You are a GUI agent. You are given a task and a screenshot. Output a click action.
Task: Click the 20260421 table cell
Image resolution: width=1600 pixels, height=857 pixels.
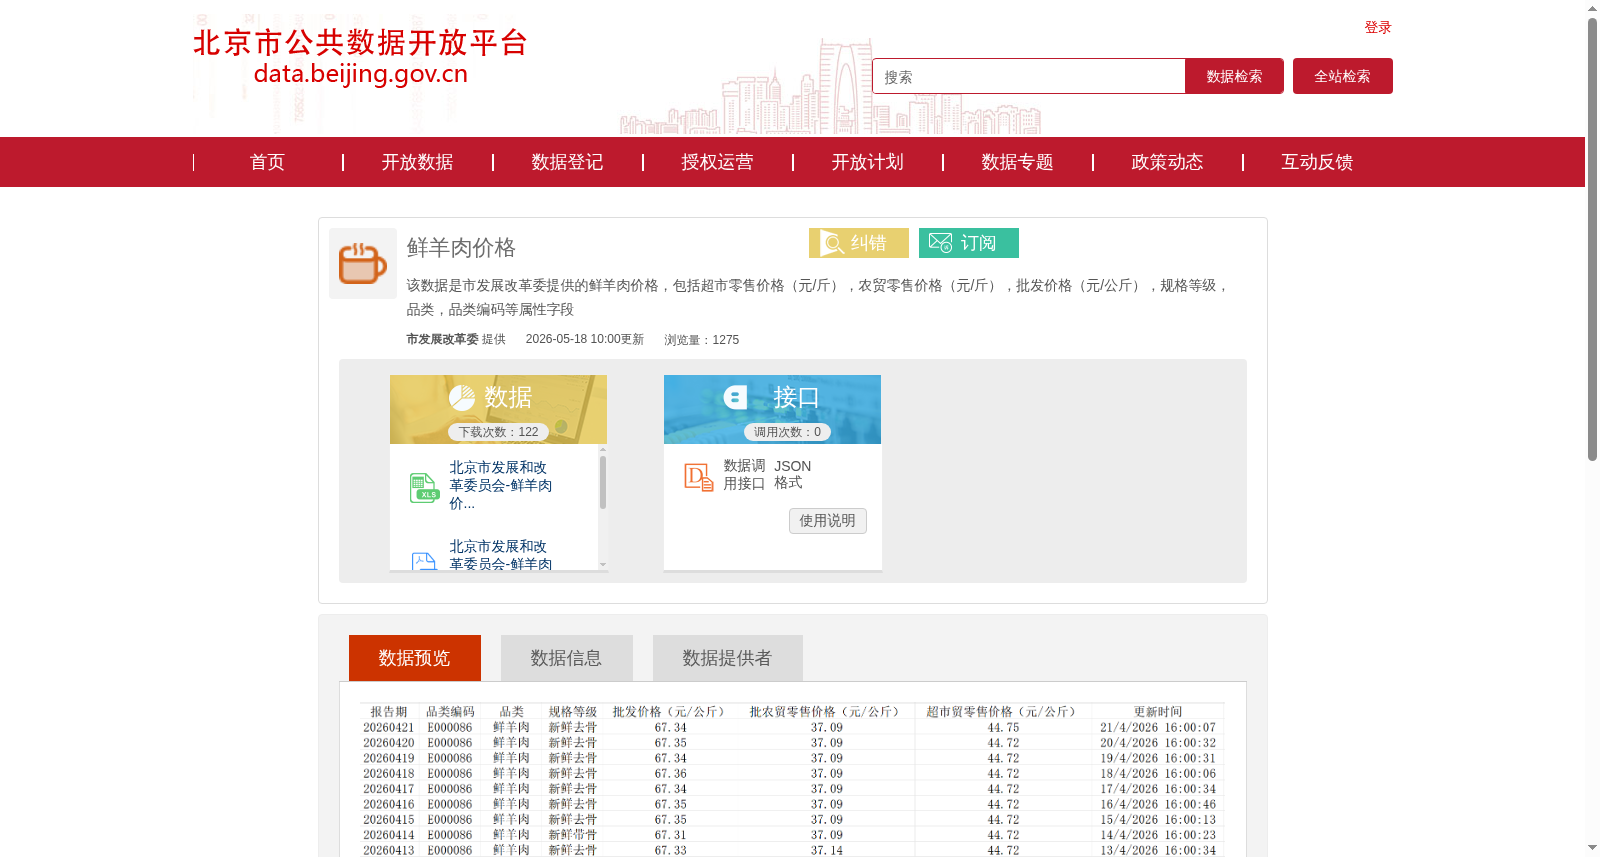pos(389,728)
